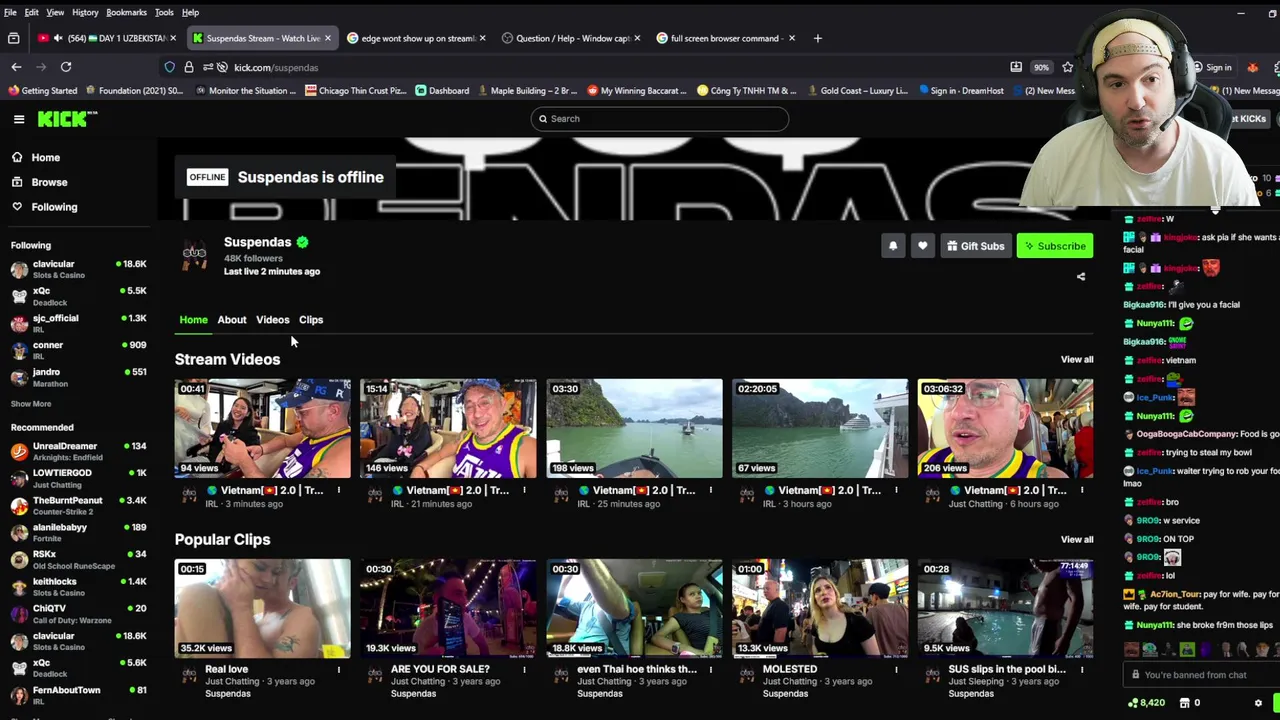The image size is (1280, 720).
Task: Open UnrealDreamer in Recommended list
Action: click(x=78, y=451)
